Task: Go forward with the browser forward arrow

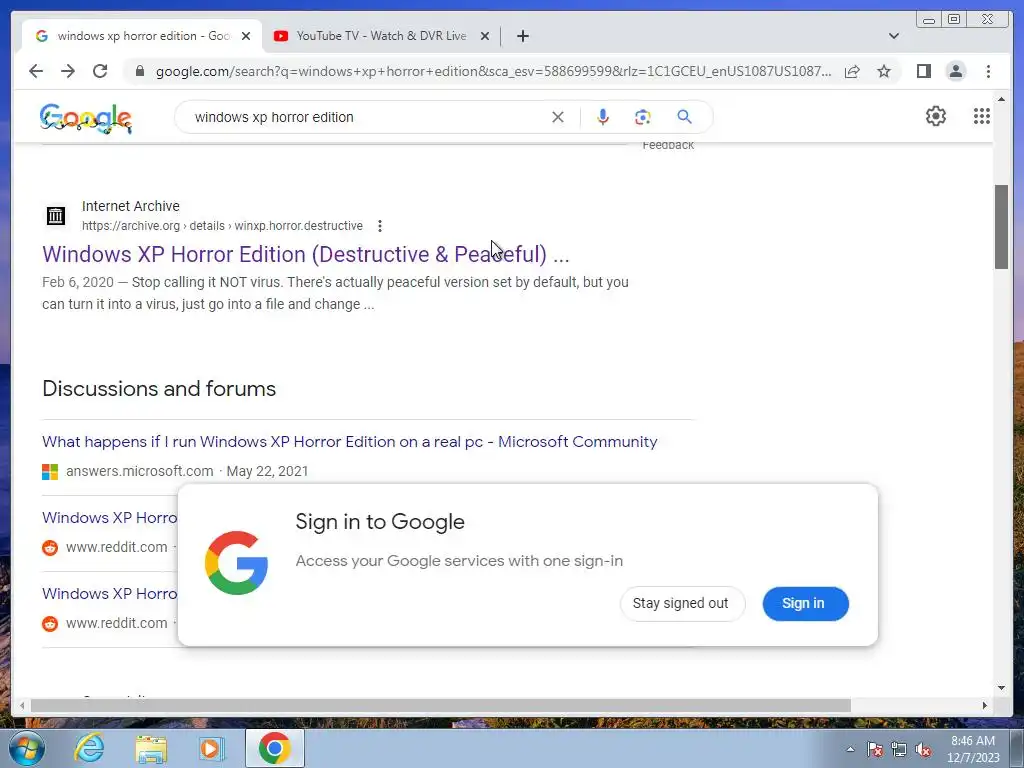Action: [68, 71]
